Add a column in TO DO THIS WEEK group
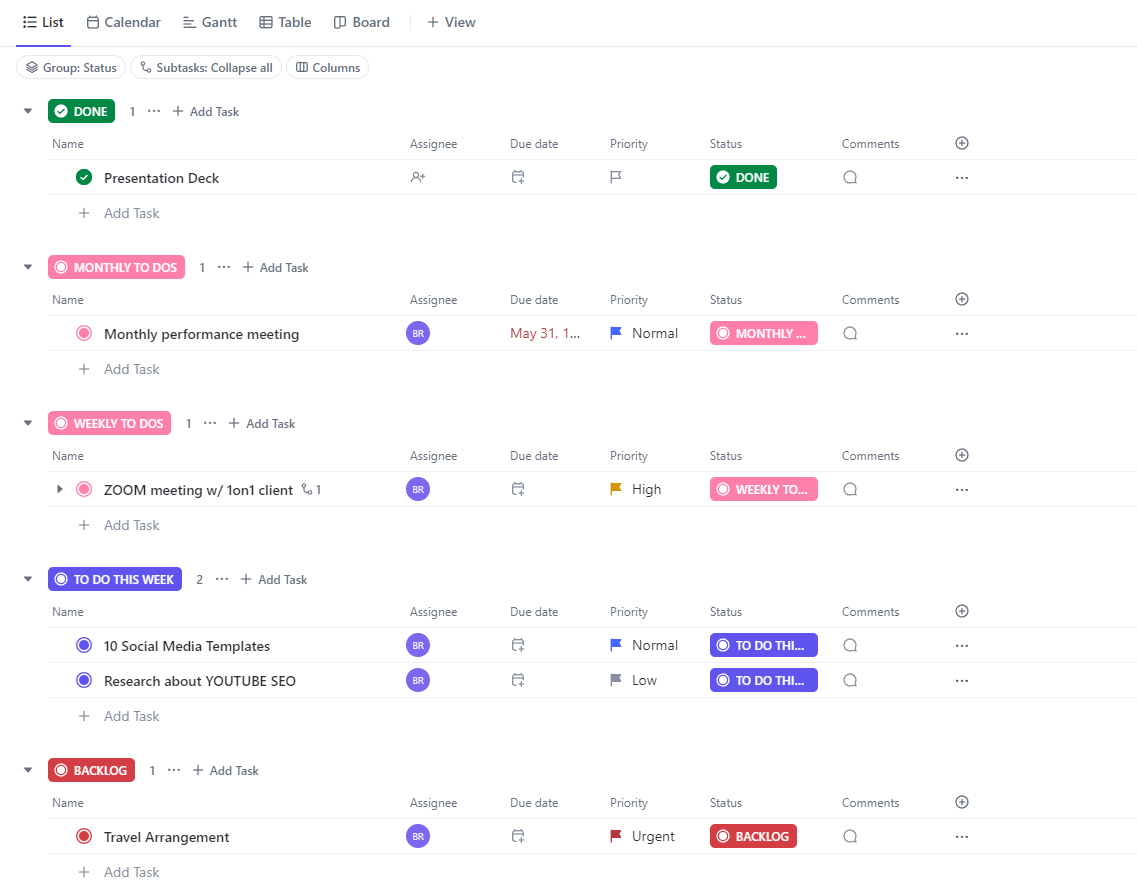Screen dimensions: 1137x882 click(x=962, y=611)
